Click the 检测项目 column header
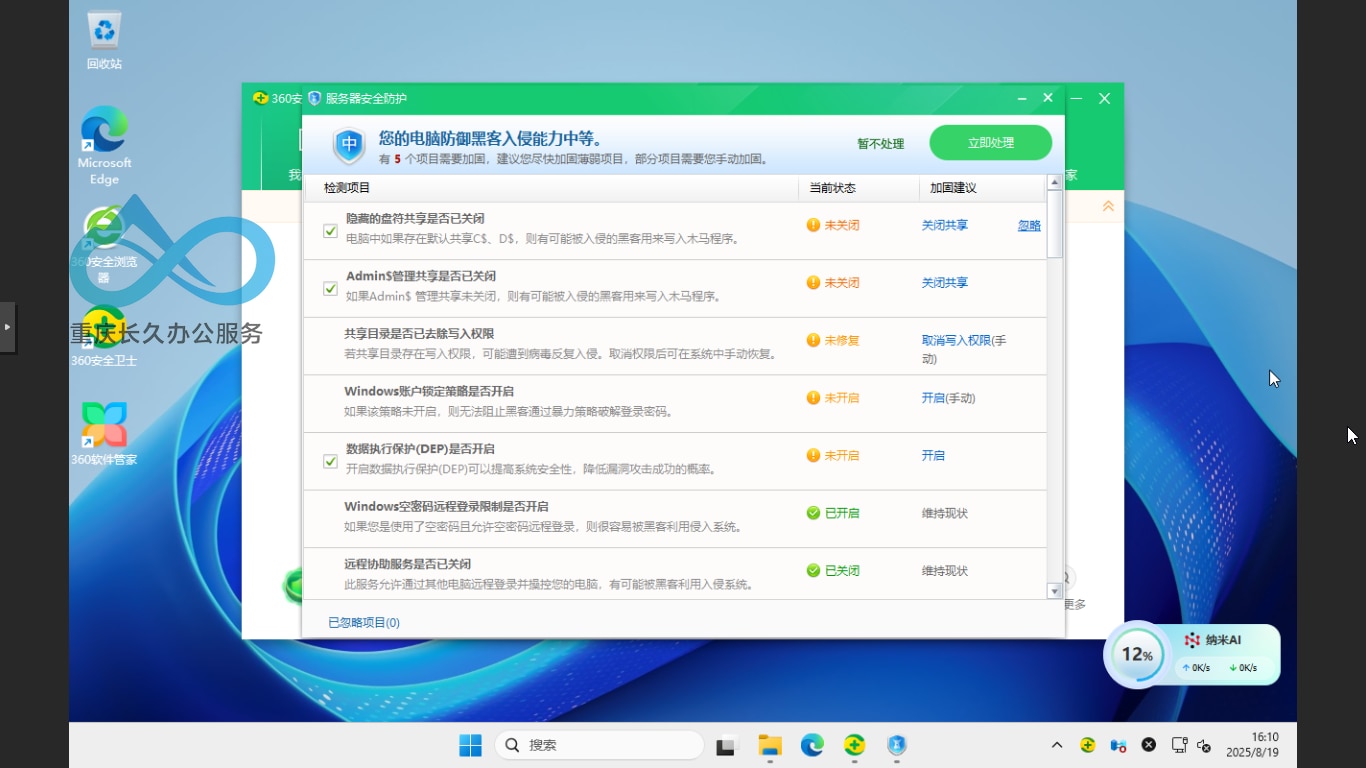 coord(347,188)
